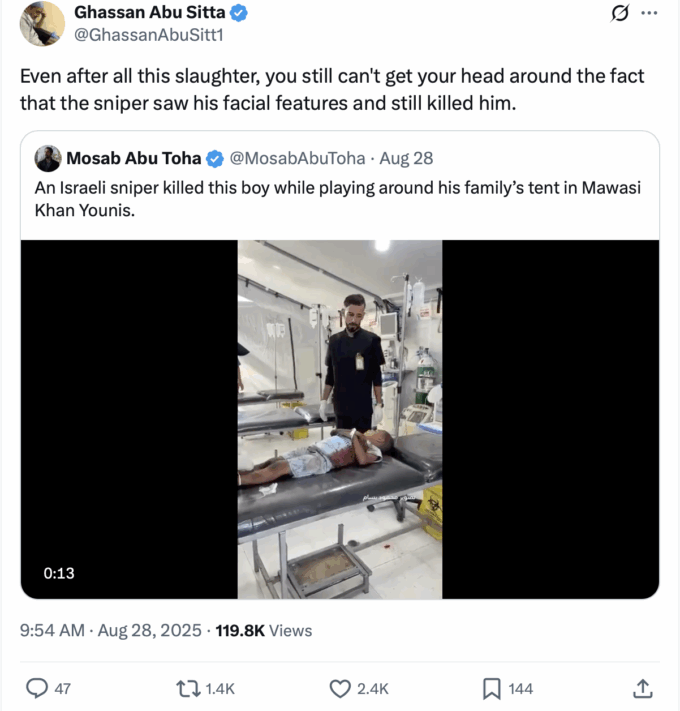Screen dimensions: 680x711
Task: Play the embedded video in the quoted post
Action: [x=340, y=420]
